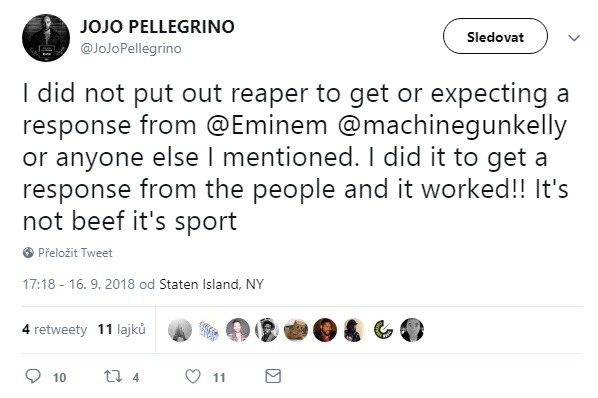Click the Sledovat follow button
598x398 pixels.
coord(495,36)
